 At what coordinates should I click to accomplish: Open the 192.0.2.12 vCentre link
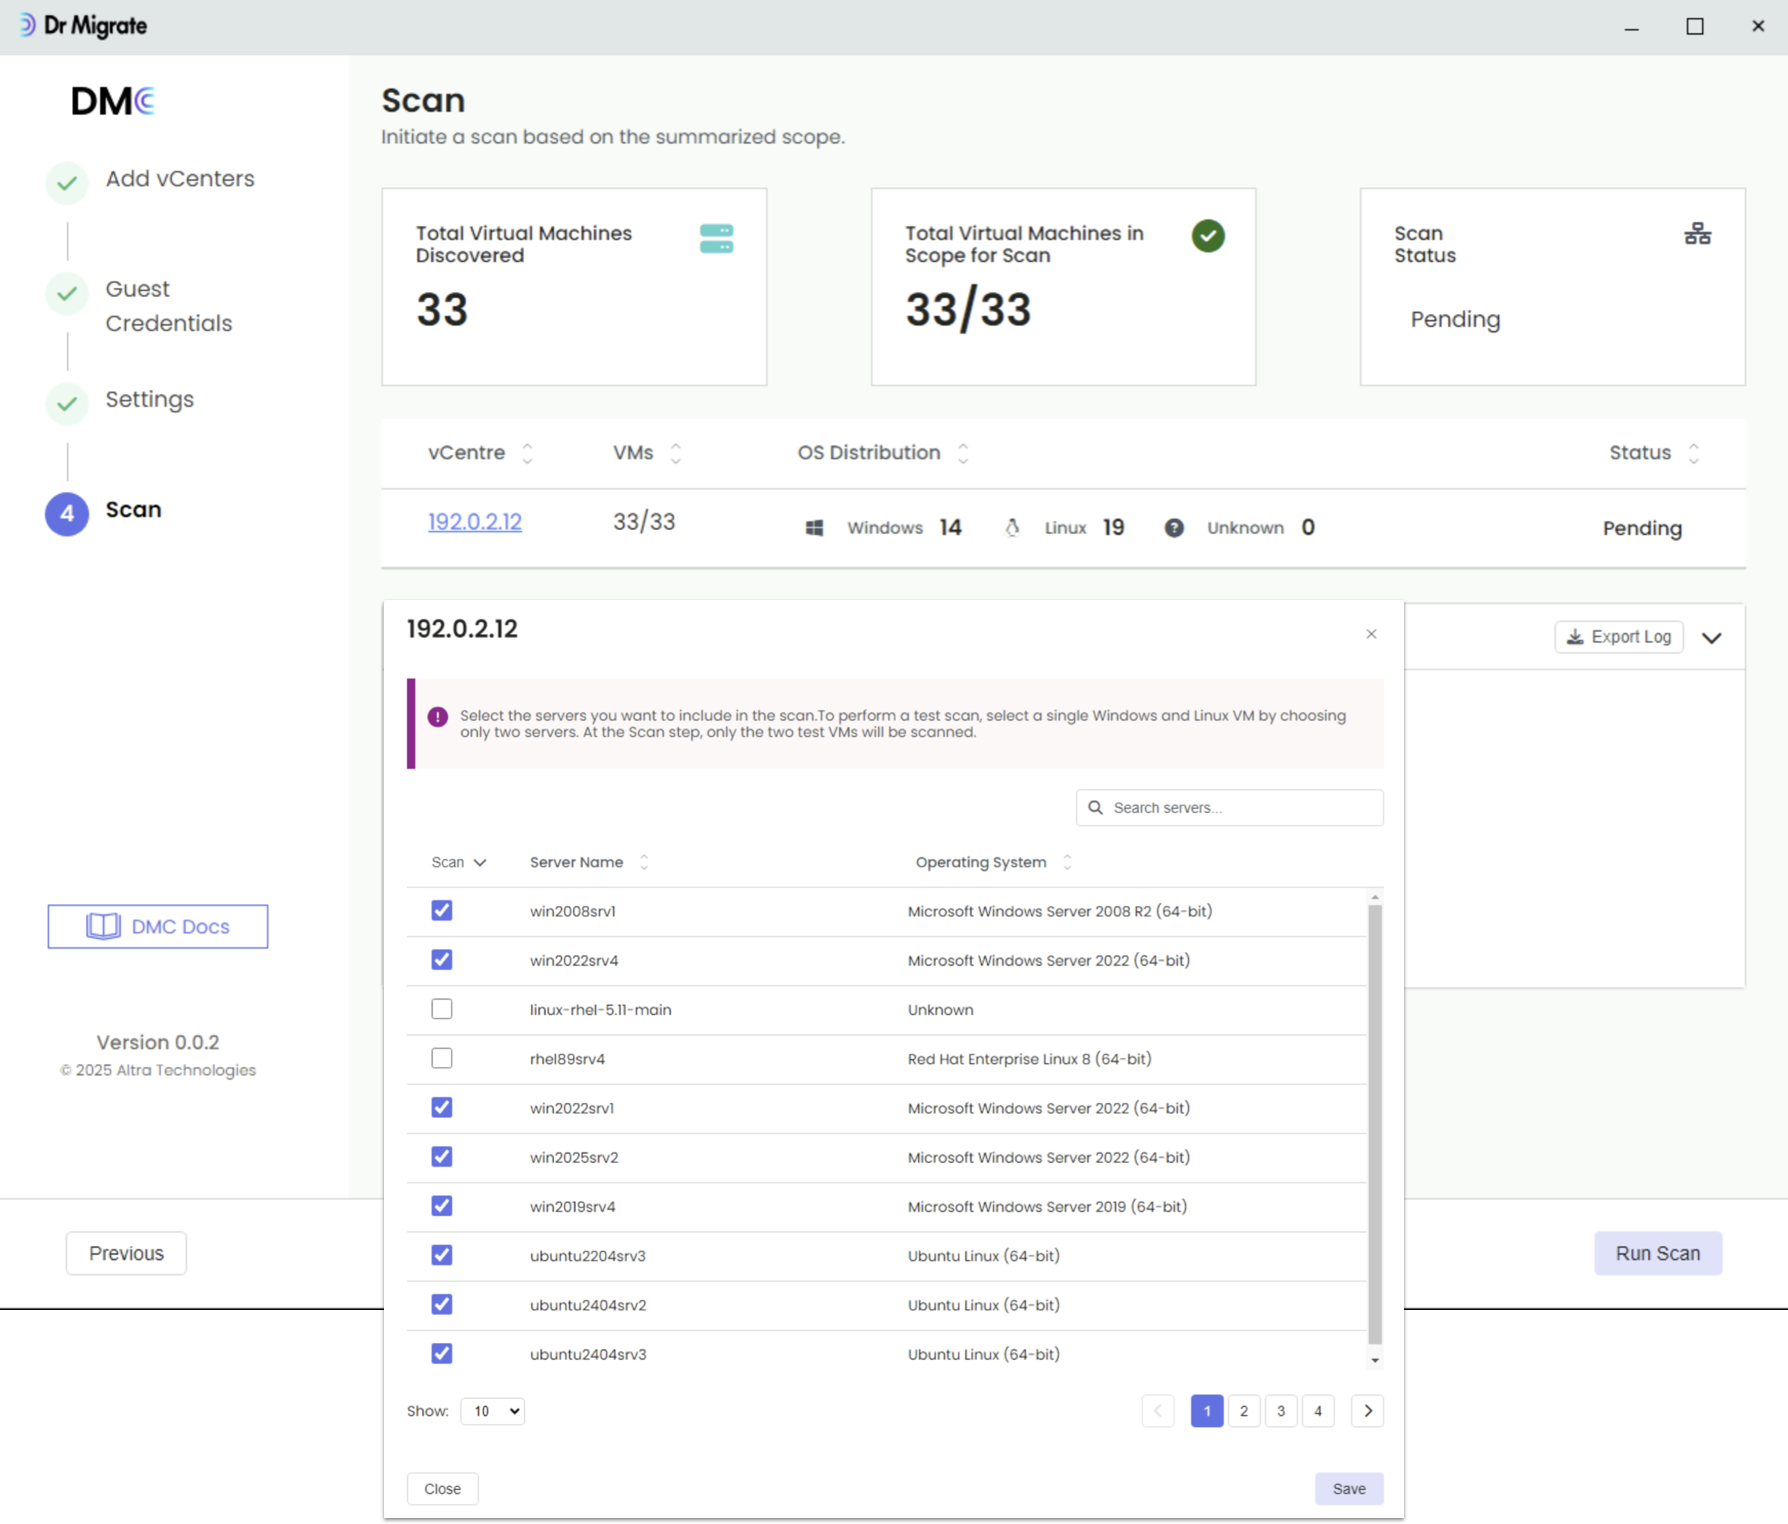pyautogui.click(x=475, y=522)
